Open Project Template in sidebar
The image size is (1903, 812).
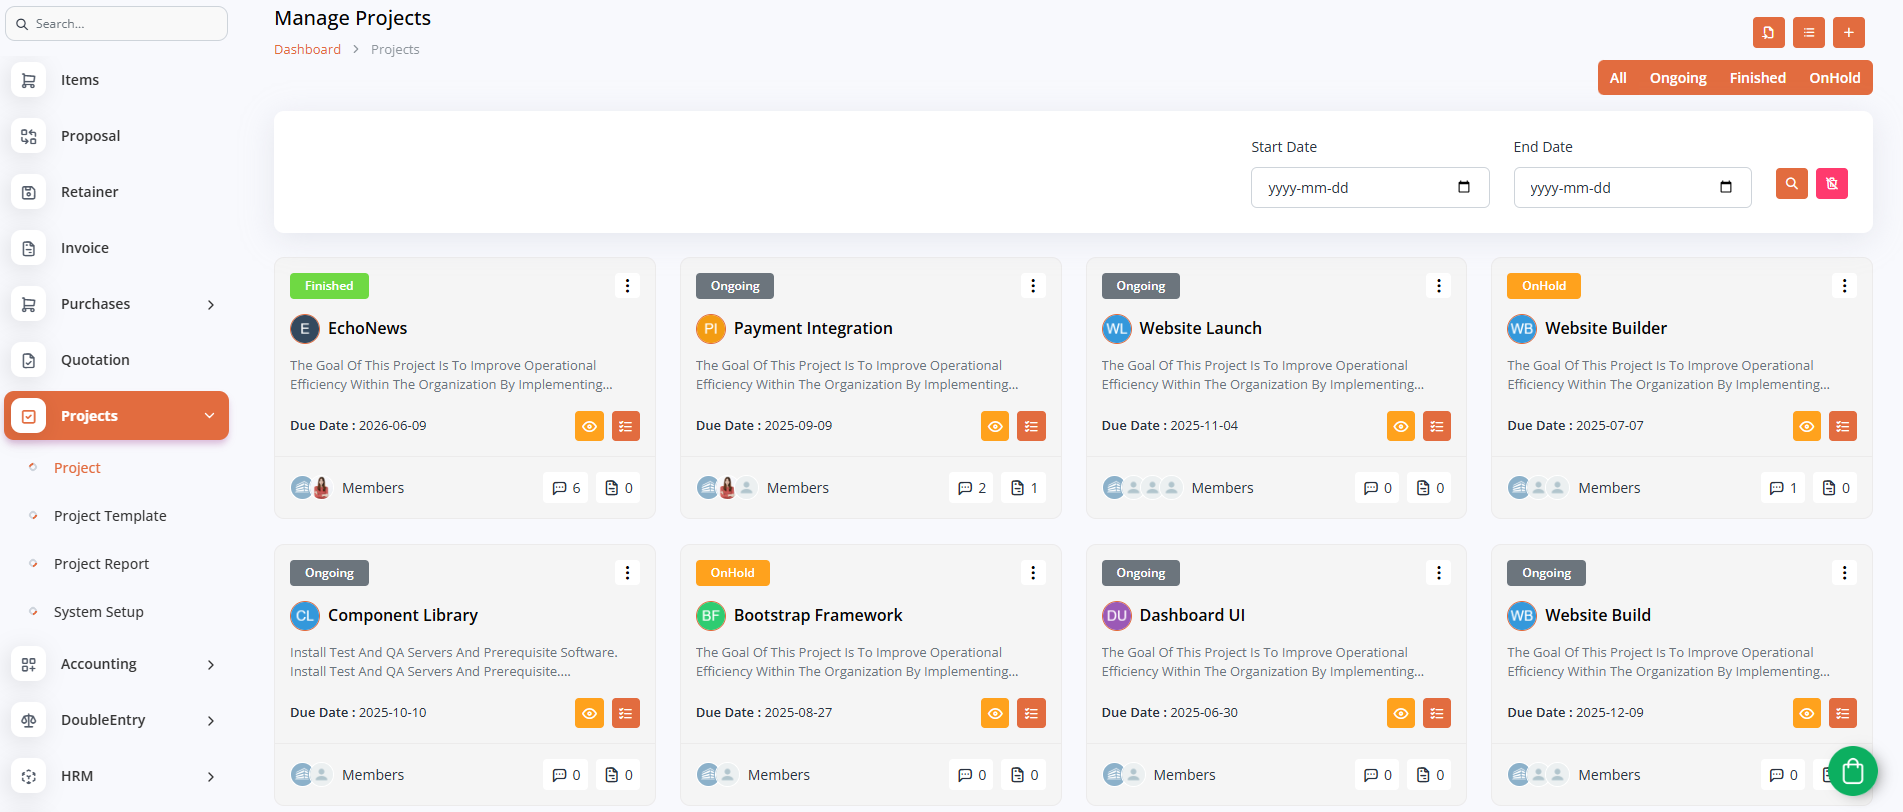coord(110,516)
